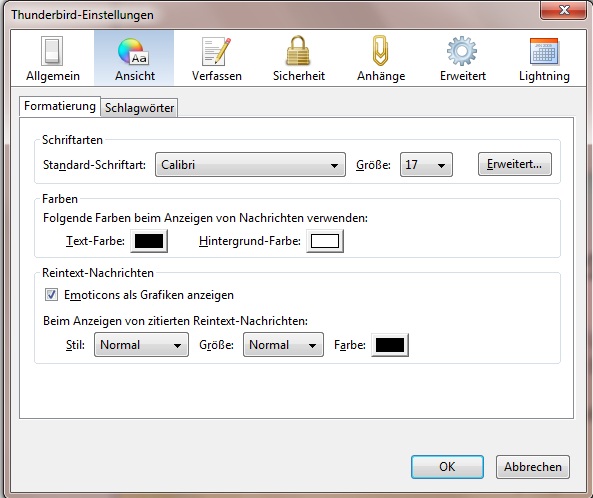Confirm settings with the OK button
This screenshot has width=593, height=498.
click(x=447, y=467)
